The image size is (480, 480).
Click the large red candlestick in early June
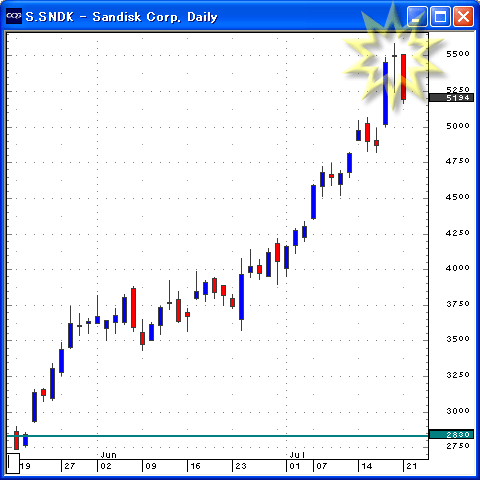coord(133,308)
